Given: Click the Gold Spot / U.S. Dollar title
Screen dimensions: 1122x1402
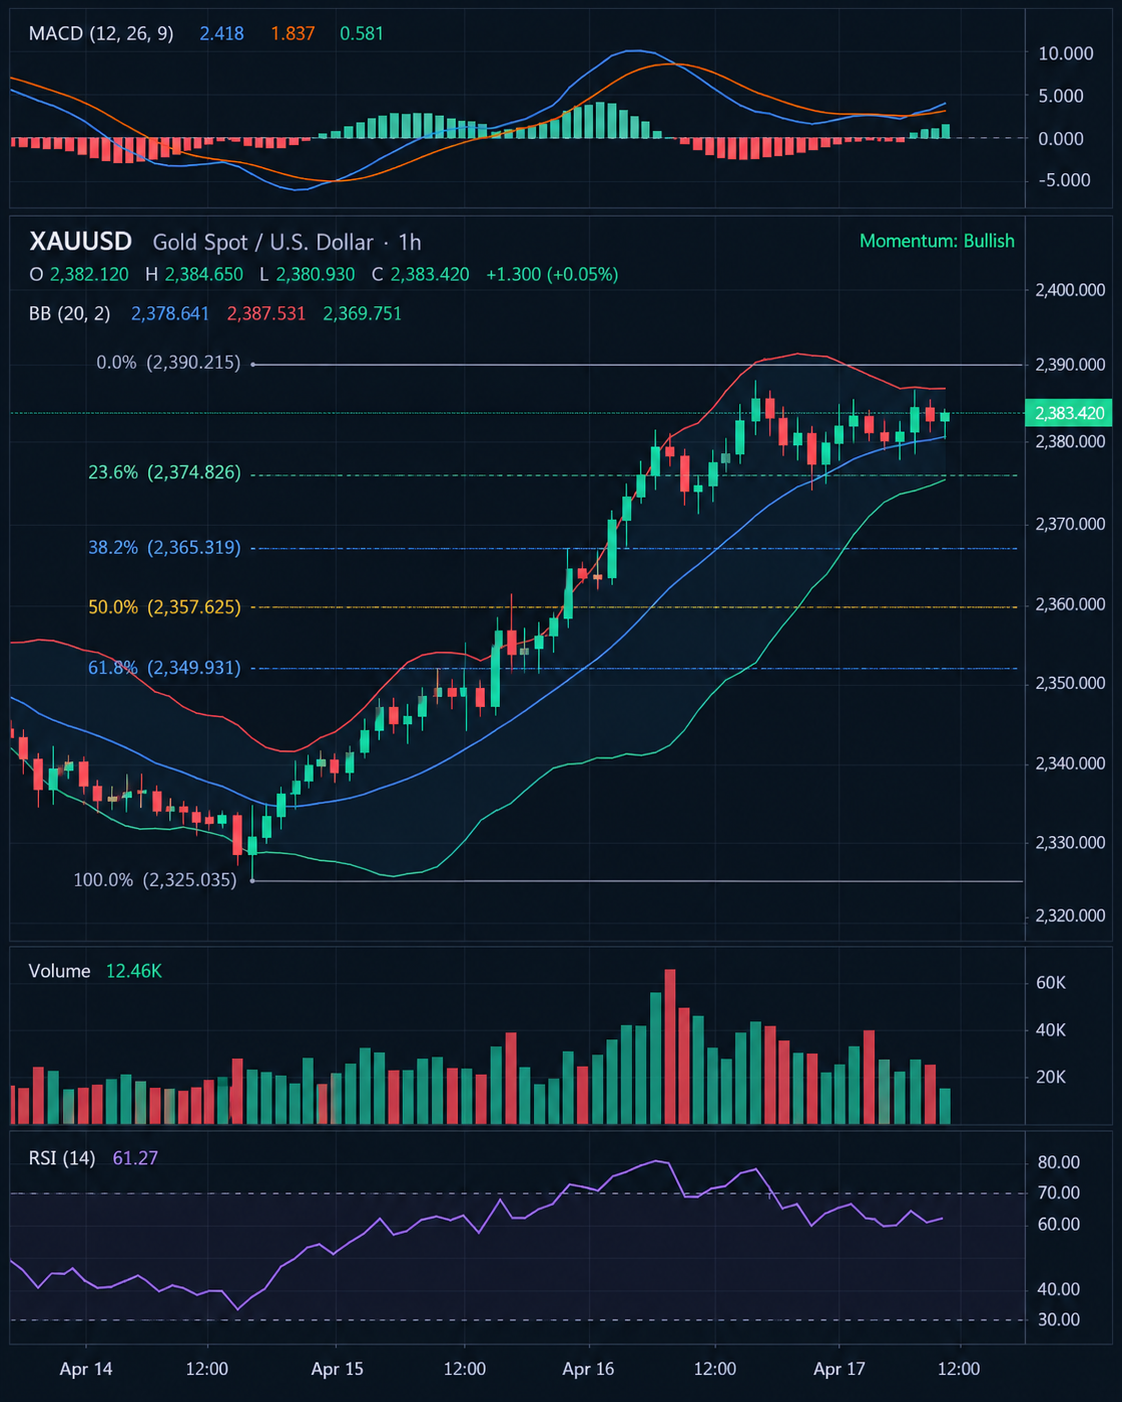Looking at the screenshot, I should coord(262,242).
